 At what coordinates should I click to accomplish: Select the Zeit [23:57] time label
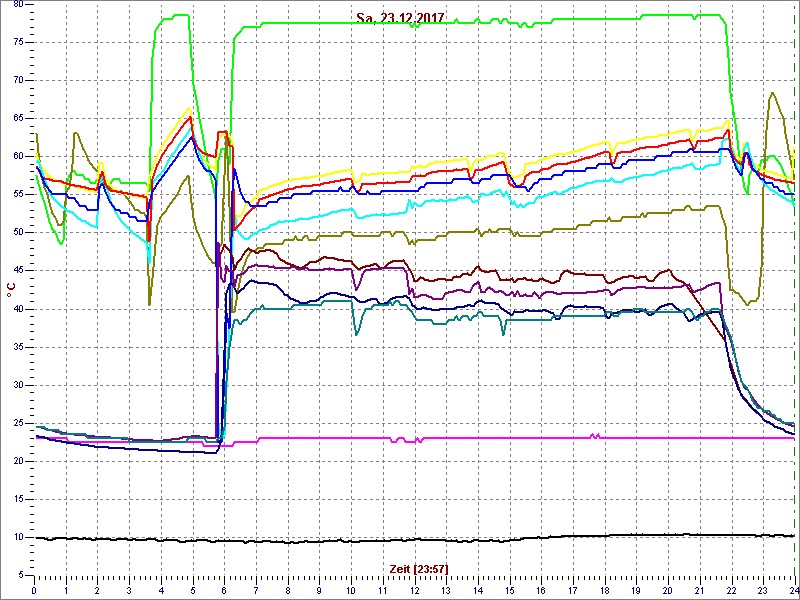point(419,569)
